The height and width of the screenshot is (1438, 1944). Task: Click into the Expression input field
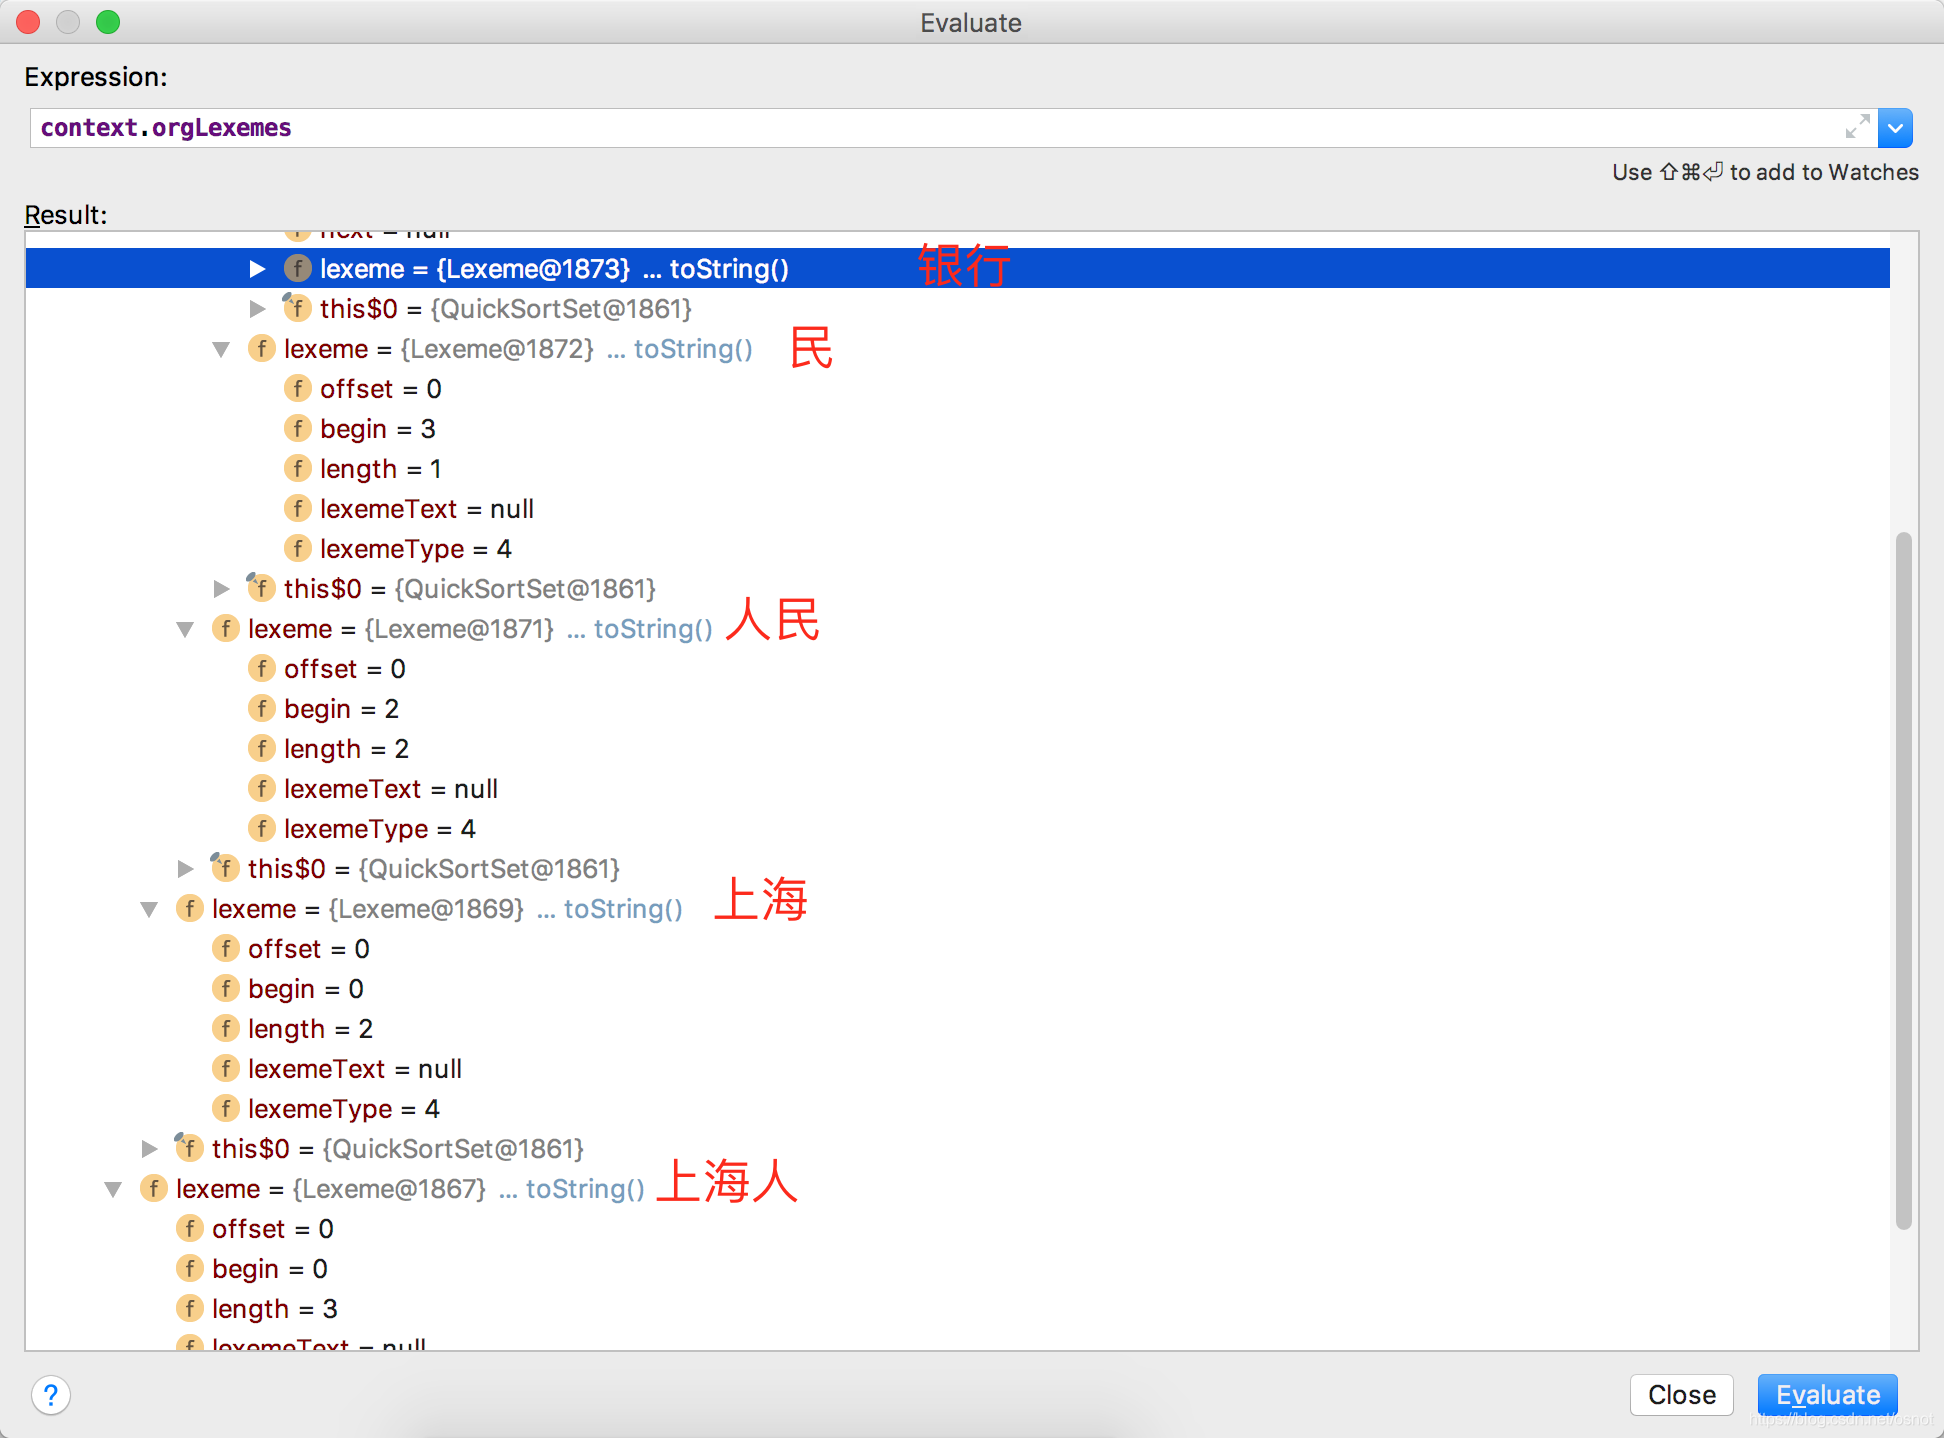tap(900, 128)
